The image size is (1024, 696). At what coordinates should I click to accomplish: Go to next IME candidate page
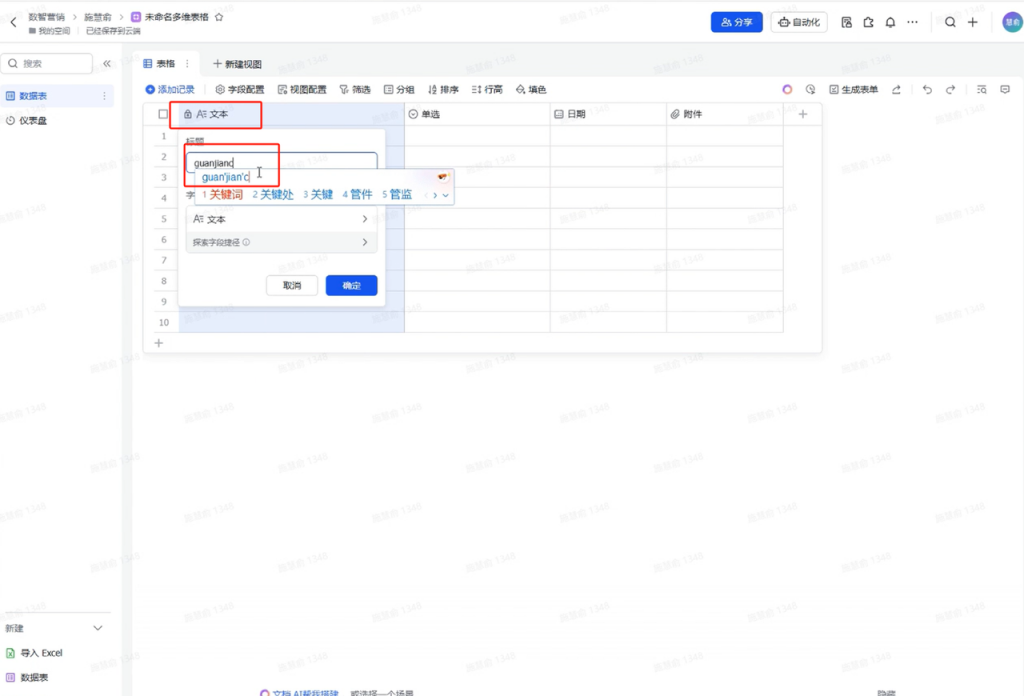click(435, 195)
